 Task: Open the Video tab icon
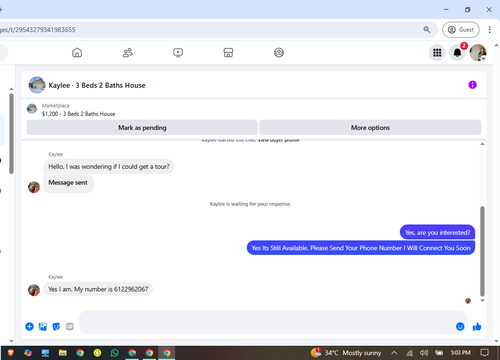178,53
